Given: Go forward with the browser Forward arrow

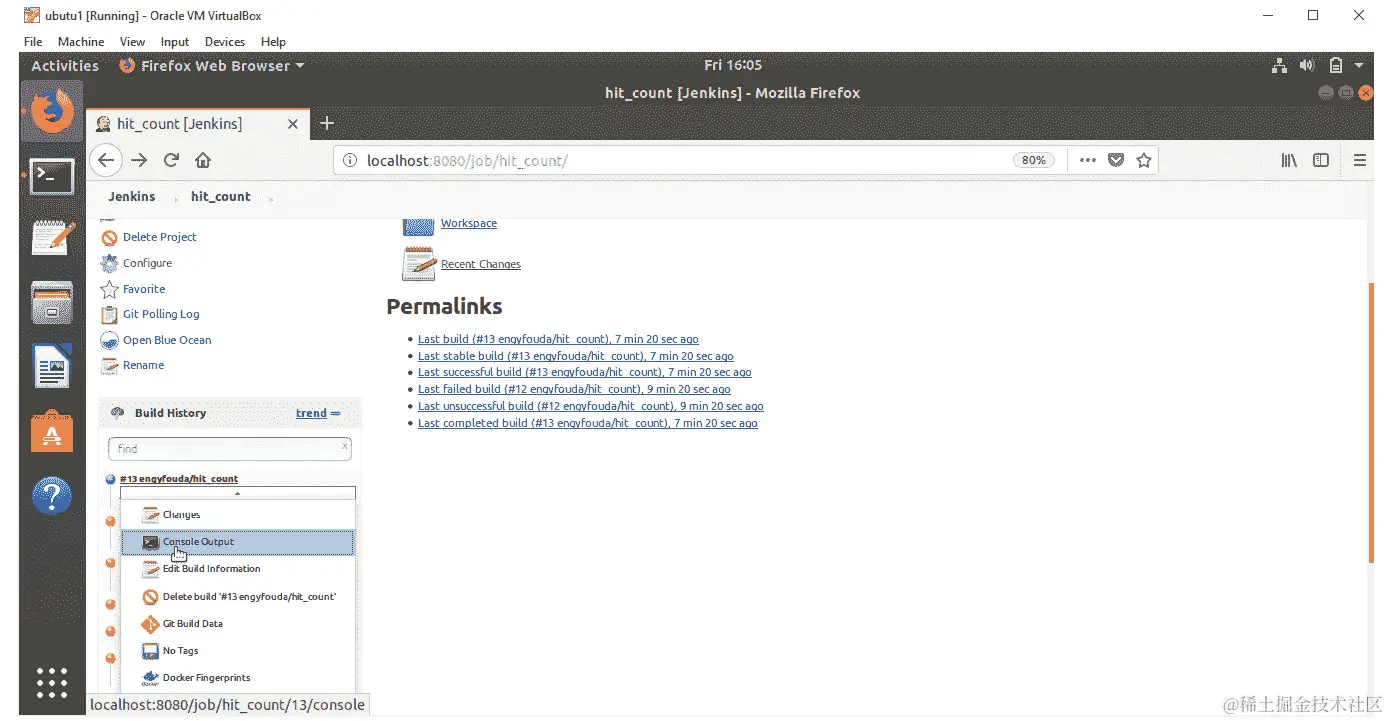Looking at the screenshot, I should tap(139, 160).
